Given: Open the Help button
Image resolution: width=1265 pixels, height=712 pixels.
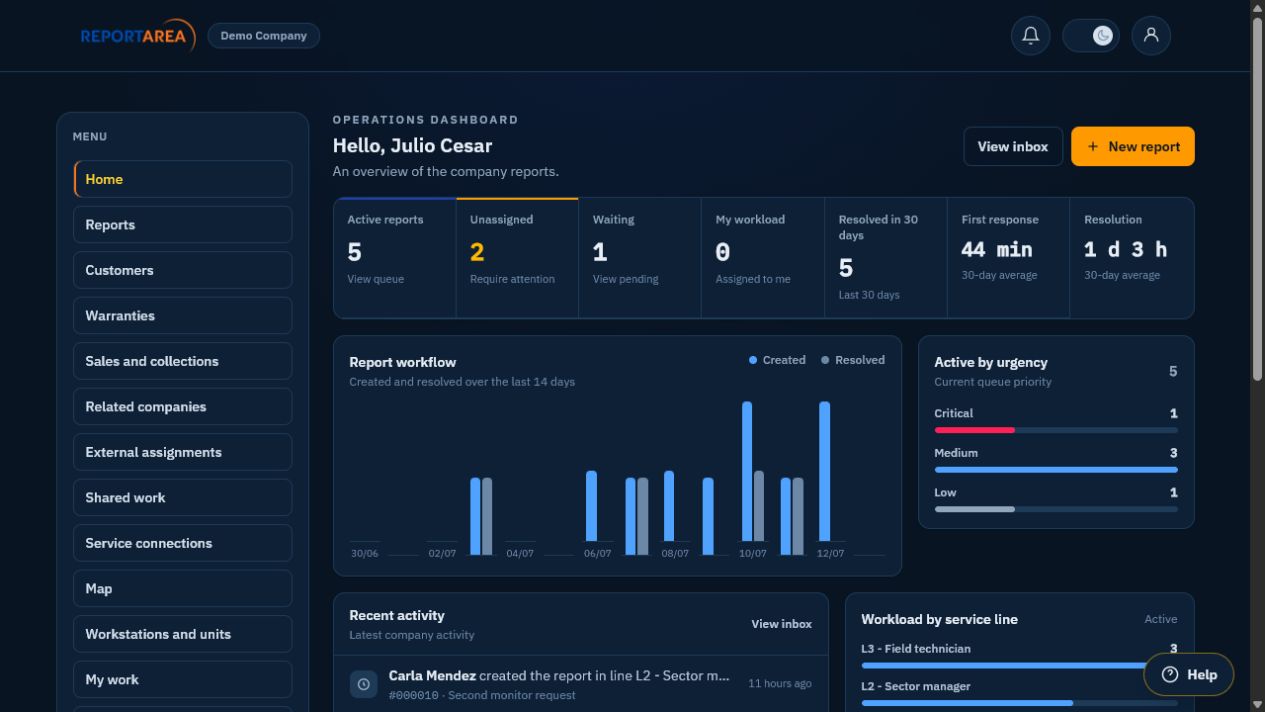Looking at the screenshot, I should (x=1189, y=675).
